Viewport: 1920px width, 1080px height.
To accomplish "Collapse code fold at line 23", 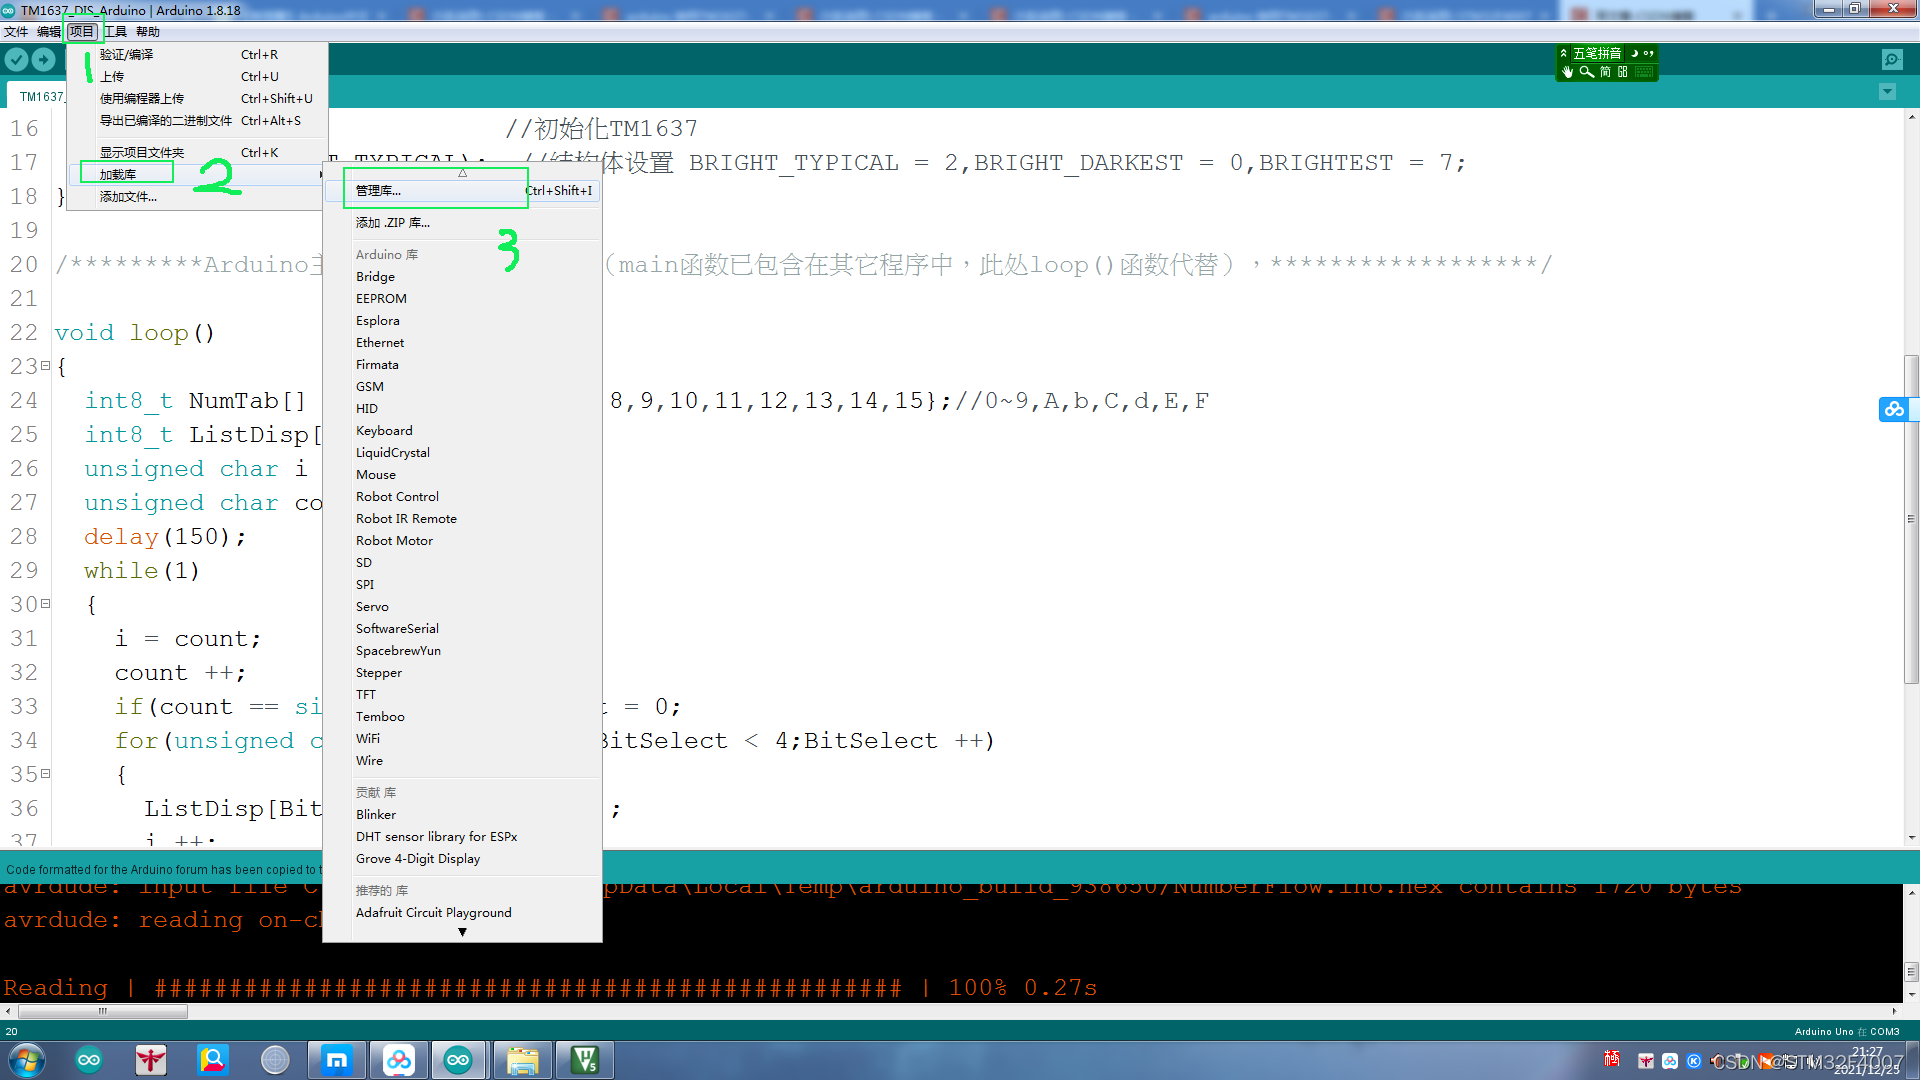I will (x=45, y=367).
